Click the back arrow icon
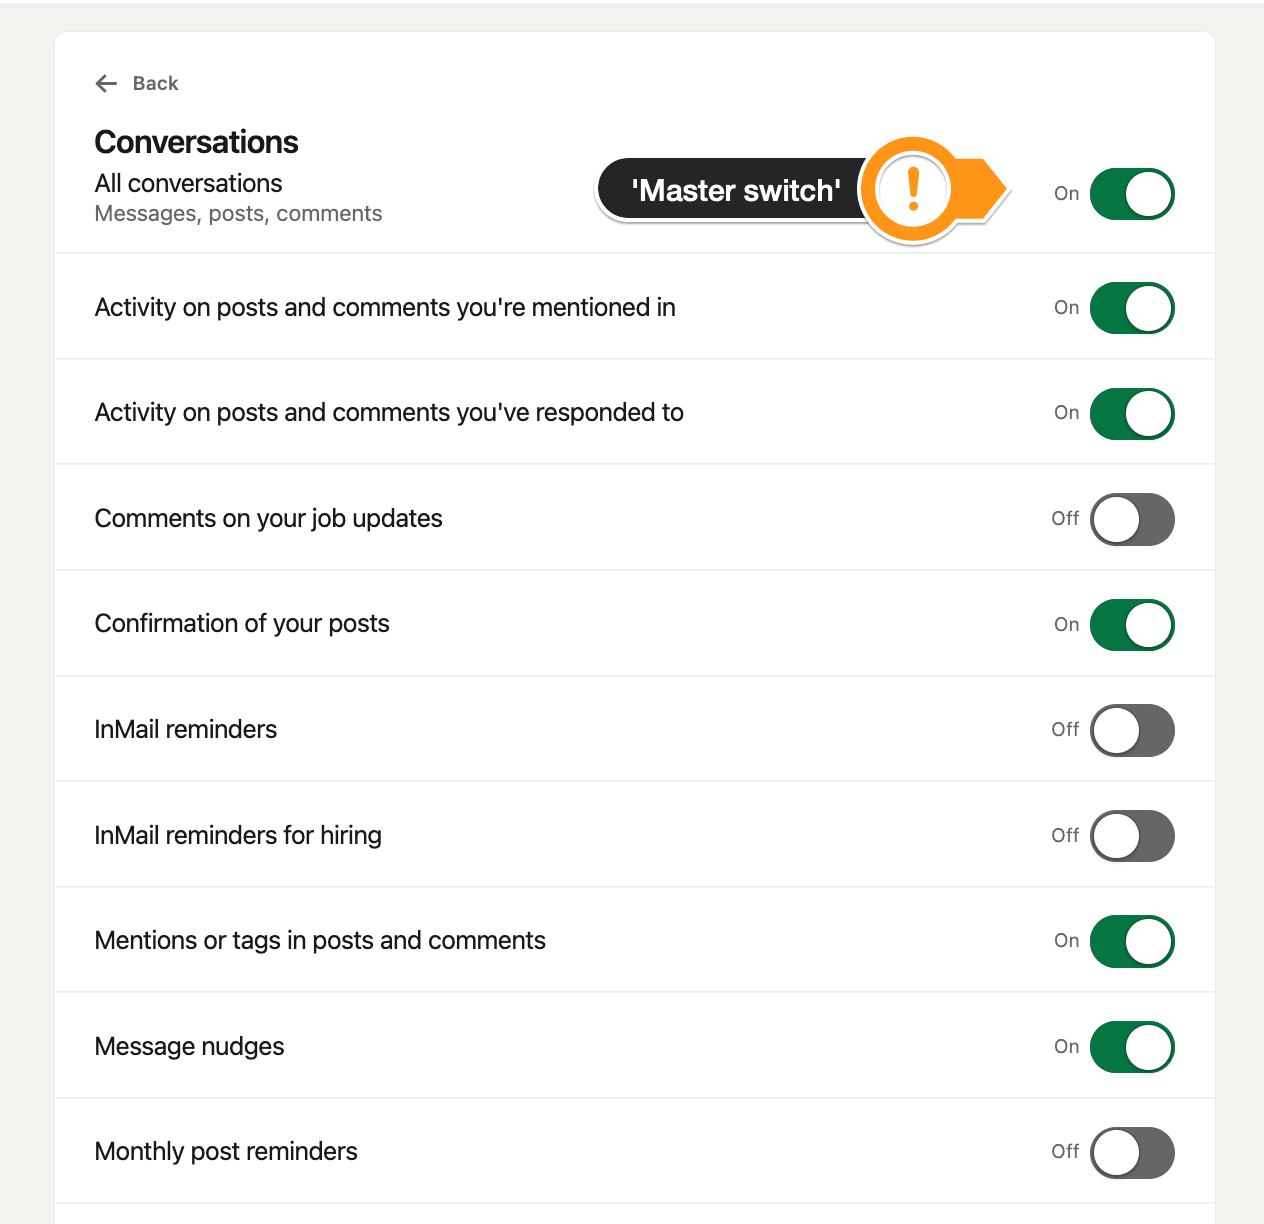 point(106,83)
